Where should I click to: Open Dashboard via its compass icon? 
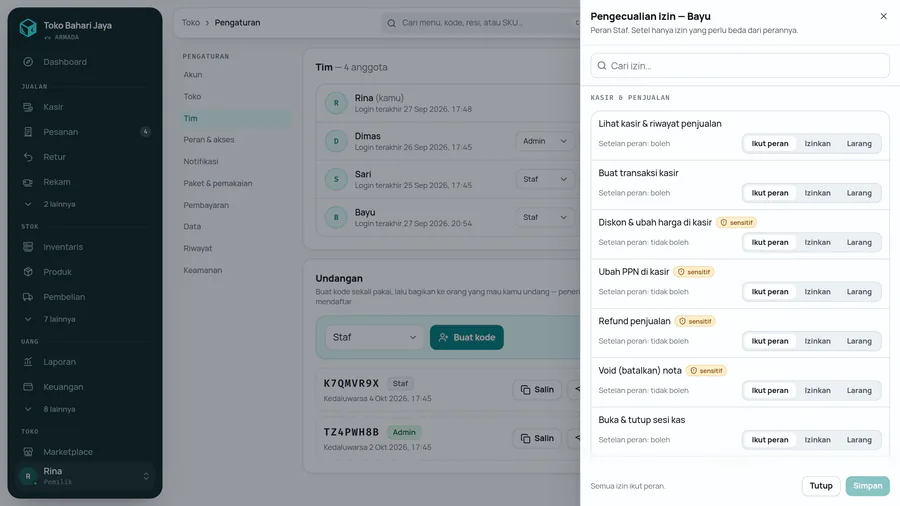click(28, 62)
